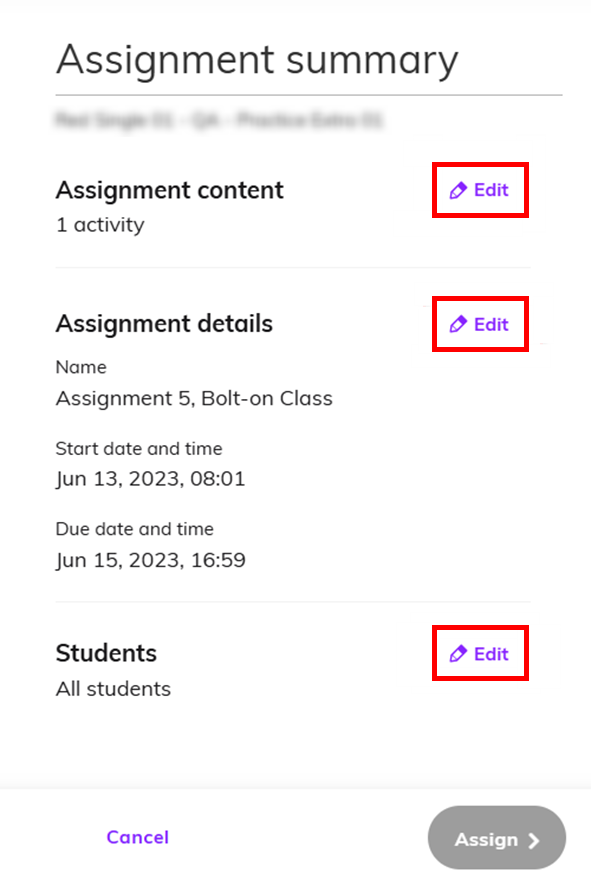Screen dimensions: 591x886
Task: Click the pencil icon beside Assignment details
Action: [x=459, y=323]
